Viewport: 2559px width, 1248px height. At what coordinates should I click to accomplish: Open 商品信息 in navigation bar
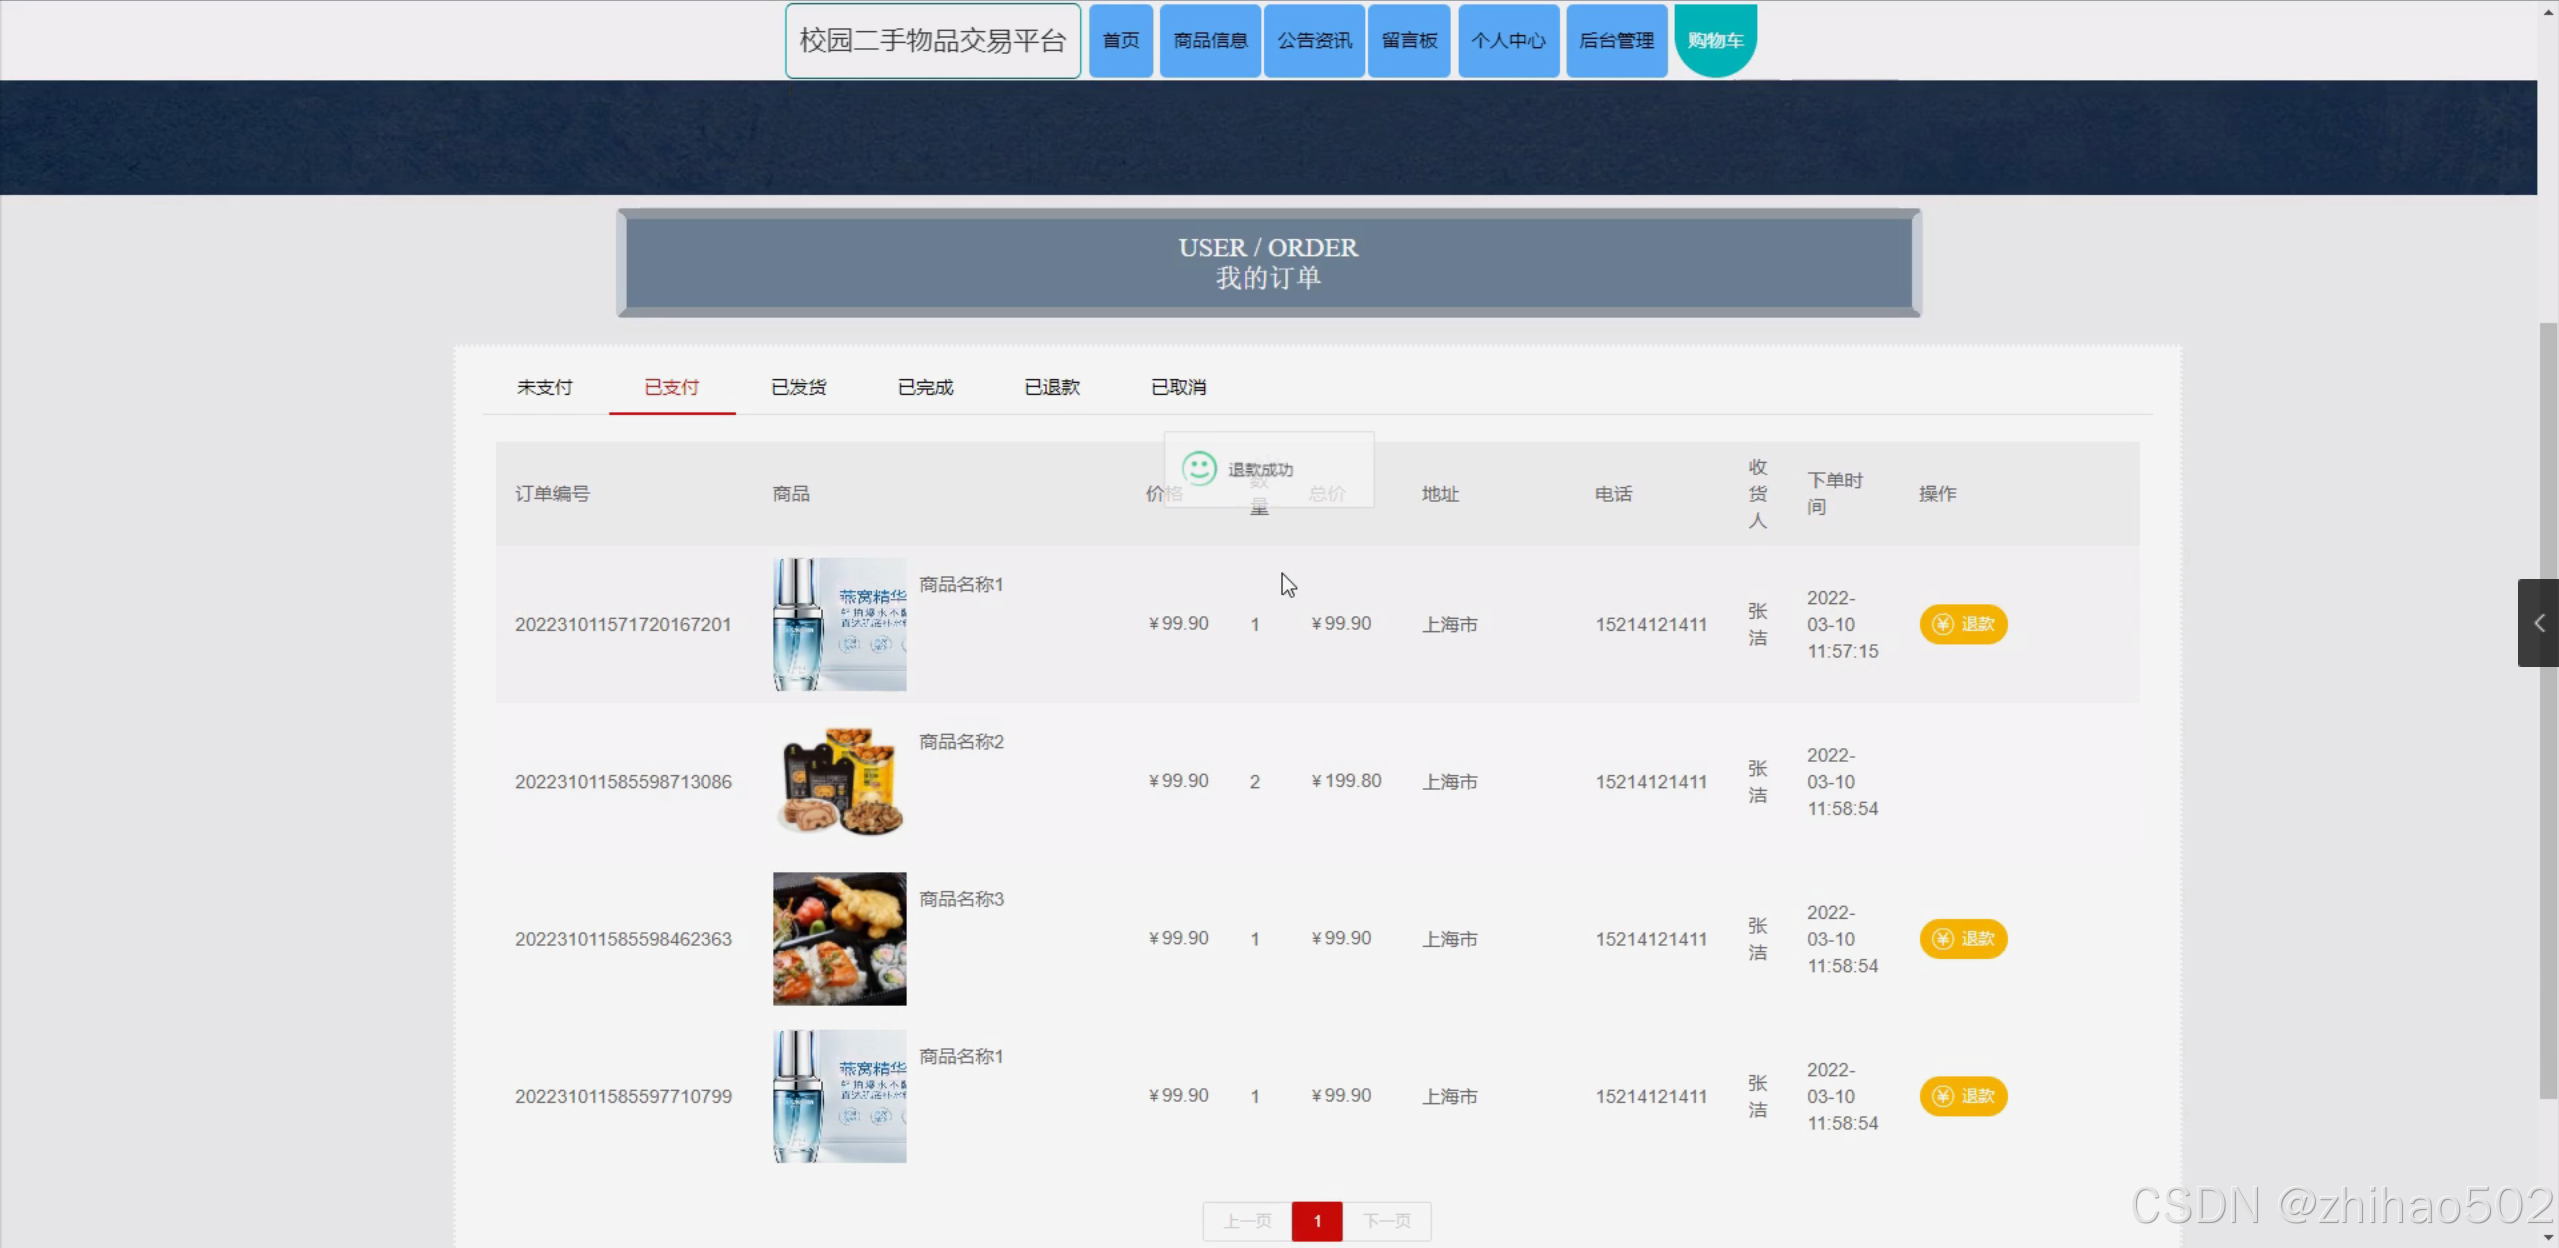coord(1210,41)
